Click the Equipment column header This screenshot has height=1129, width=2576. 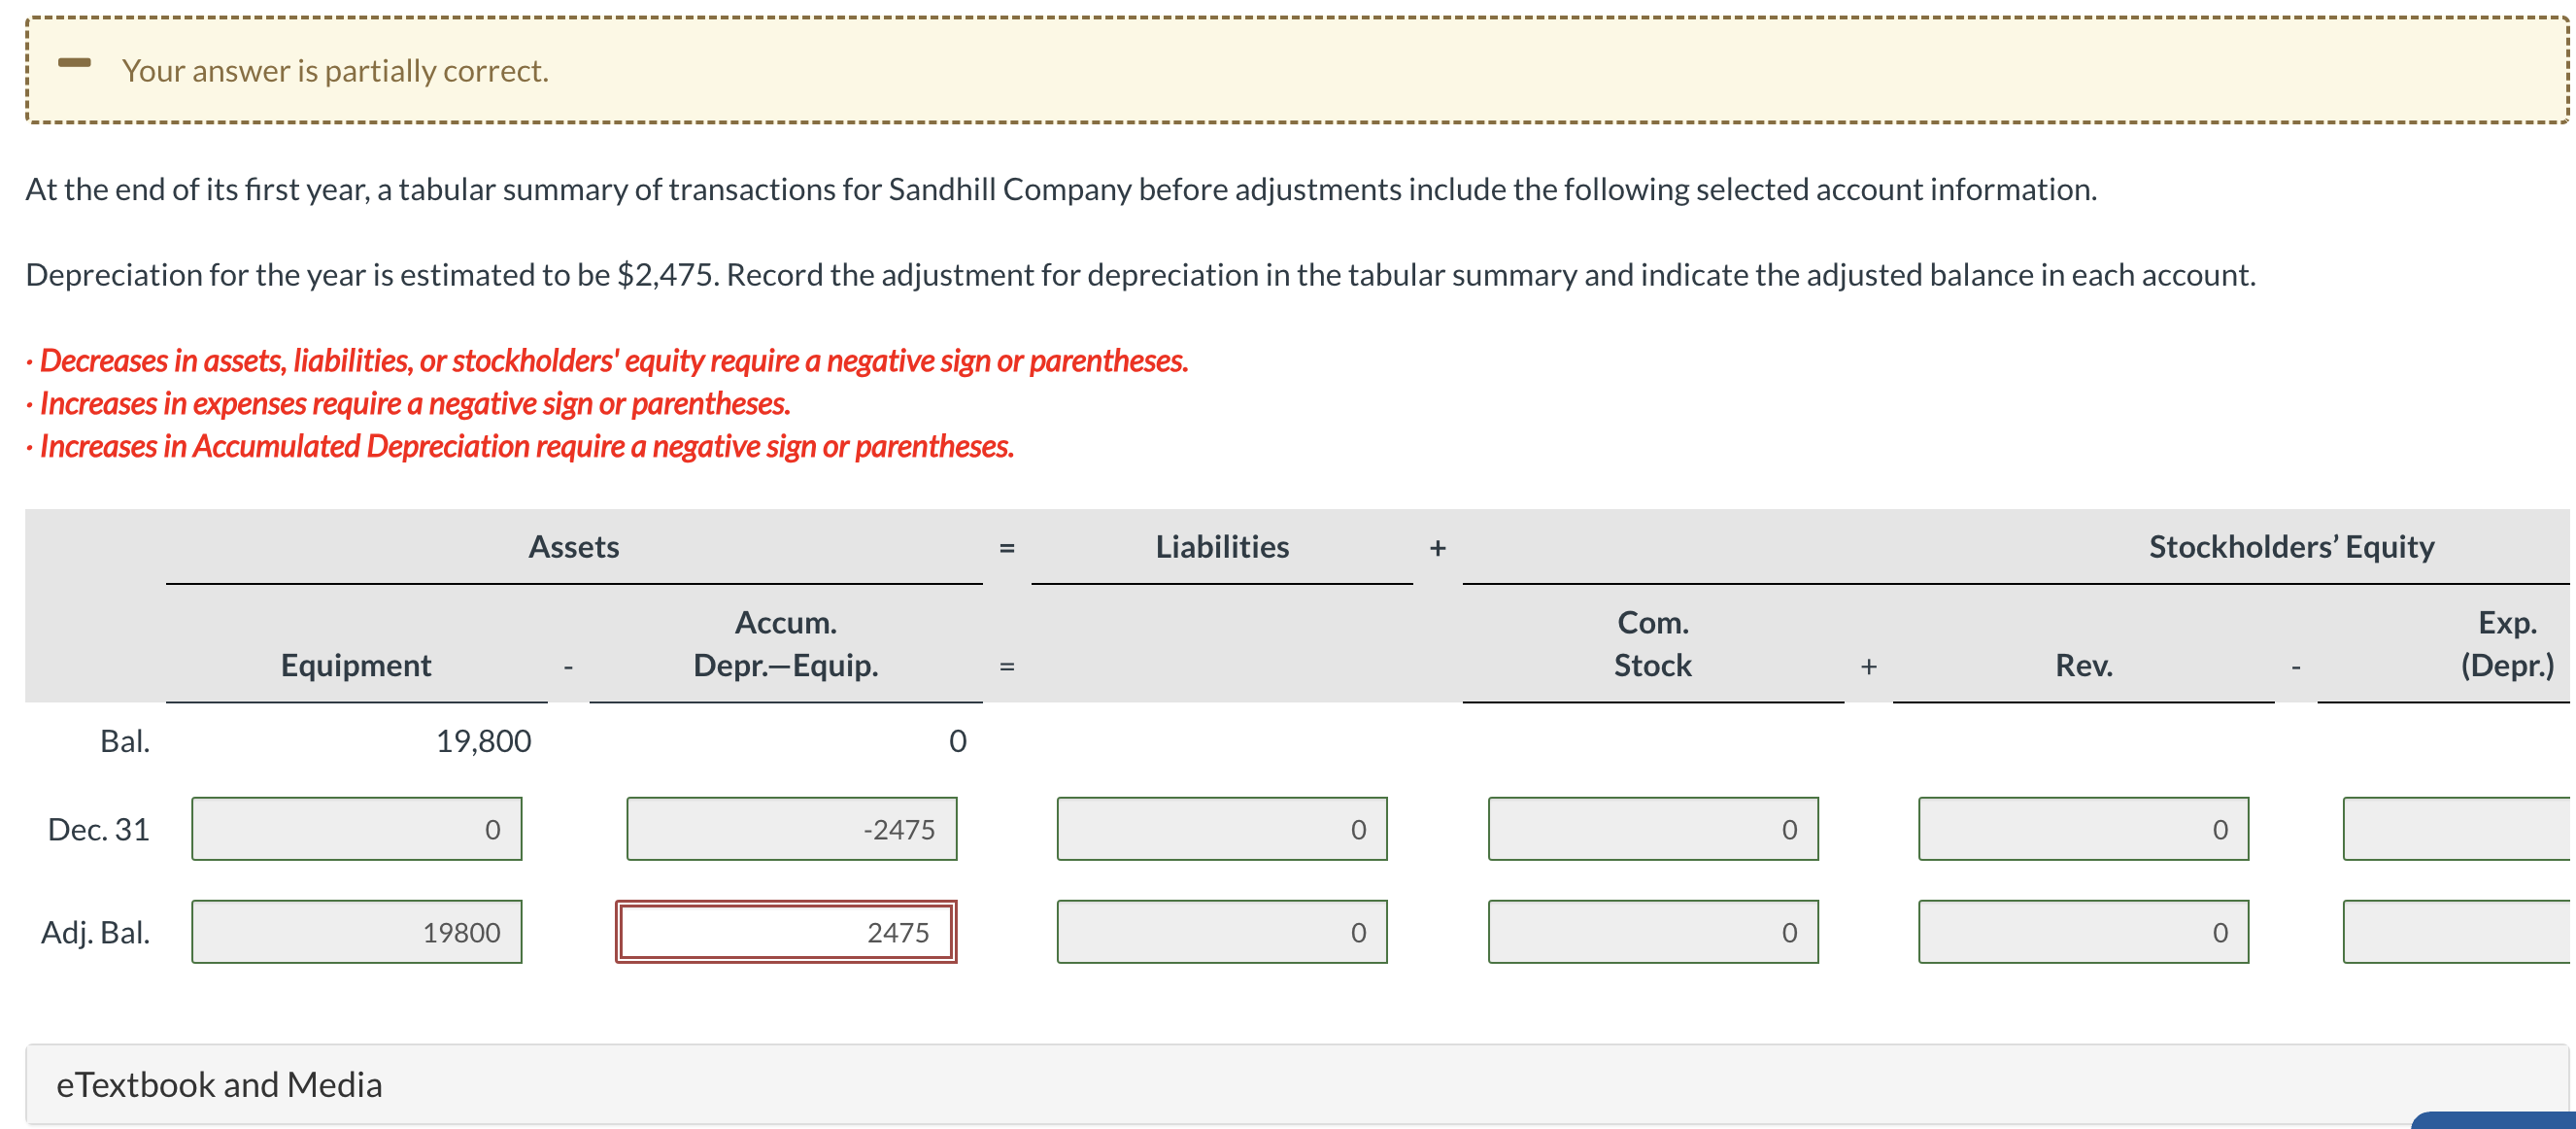(356, 665)
